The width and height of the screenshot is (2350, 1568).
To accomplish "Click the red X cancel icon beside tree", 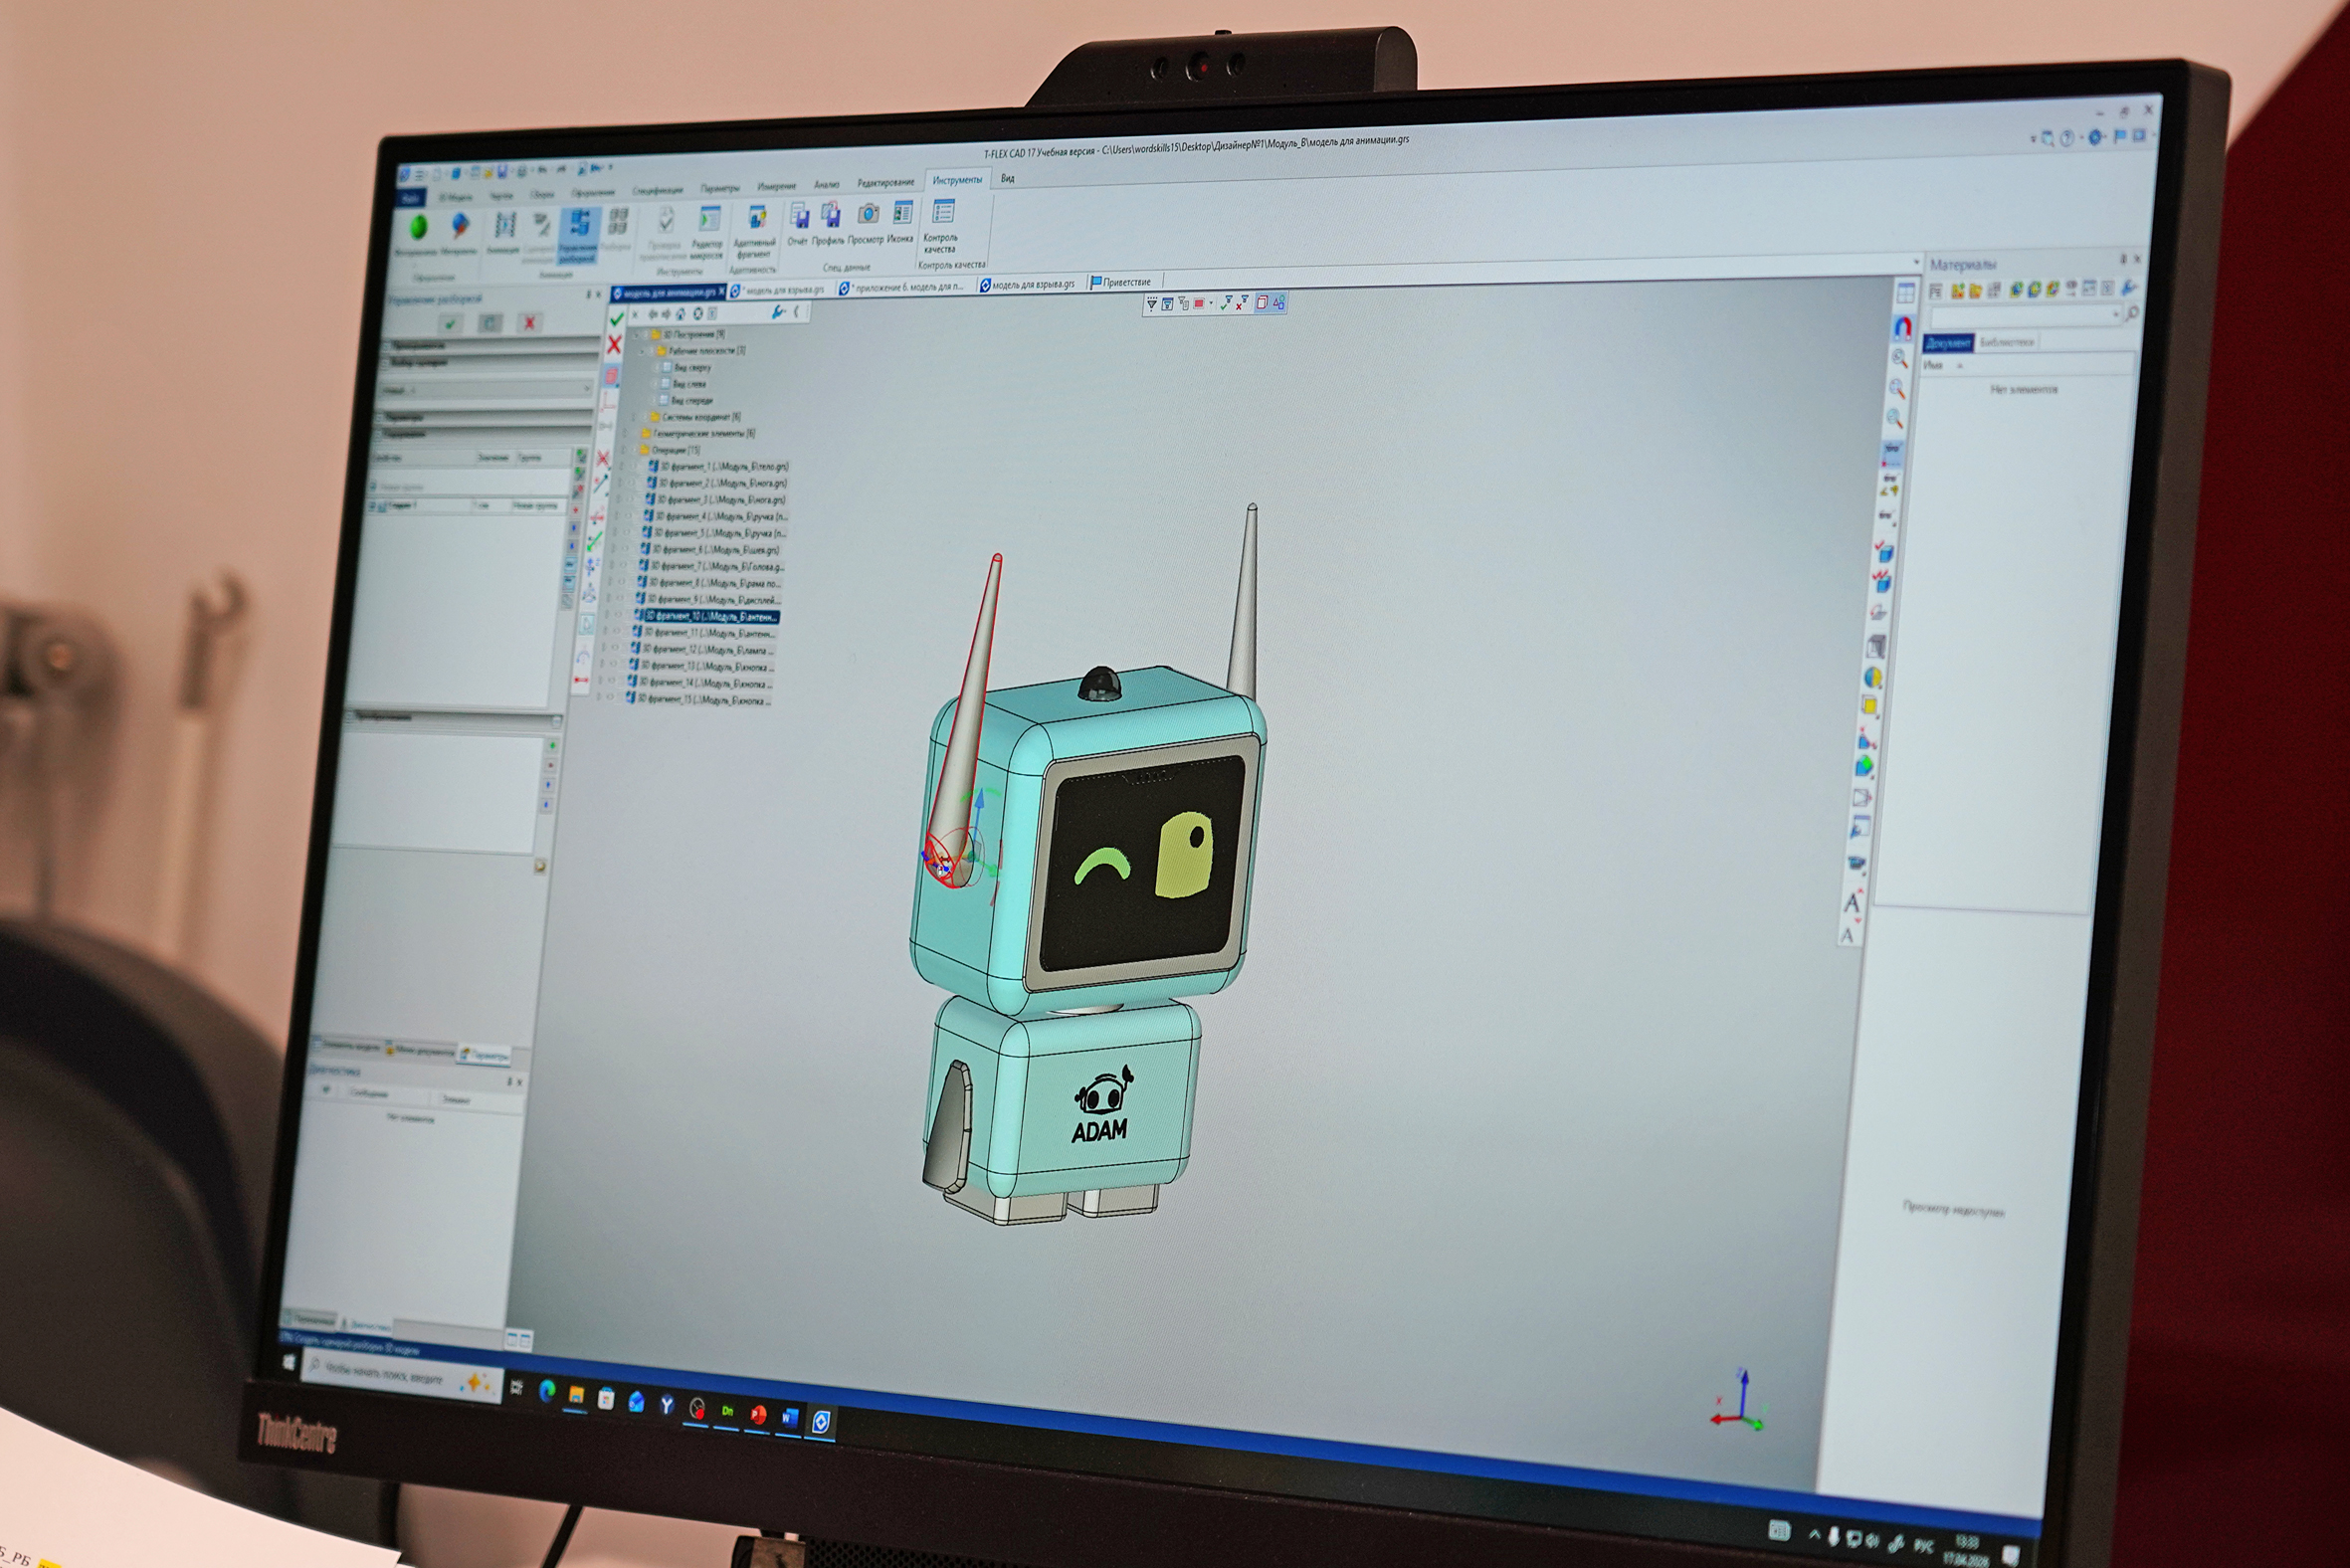I will (614, 345).
